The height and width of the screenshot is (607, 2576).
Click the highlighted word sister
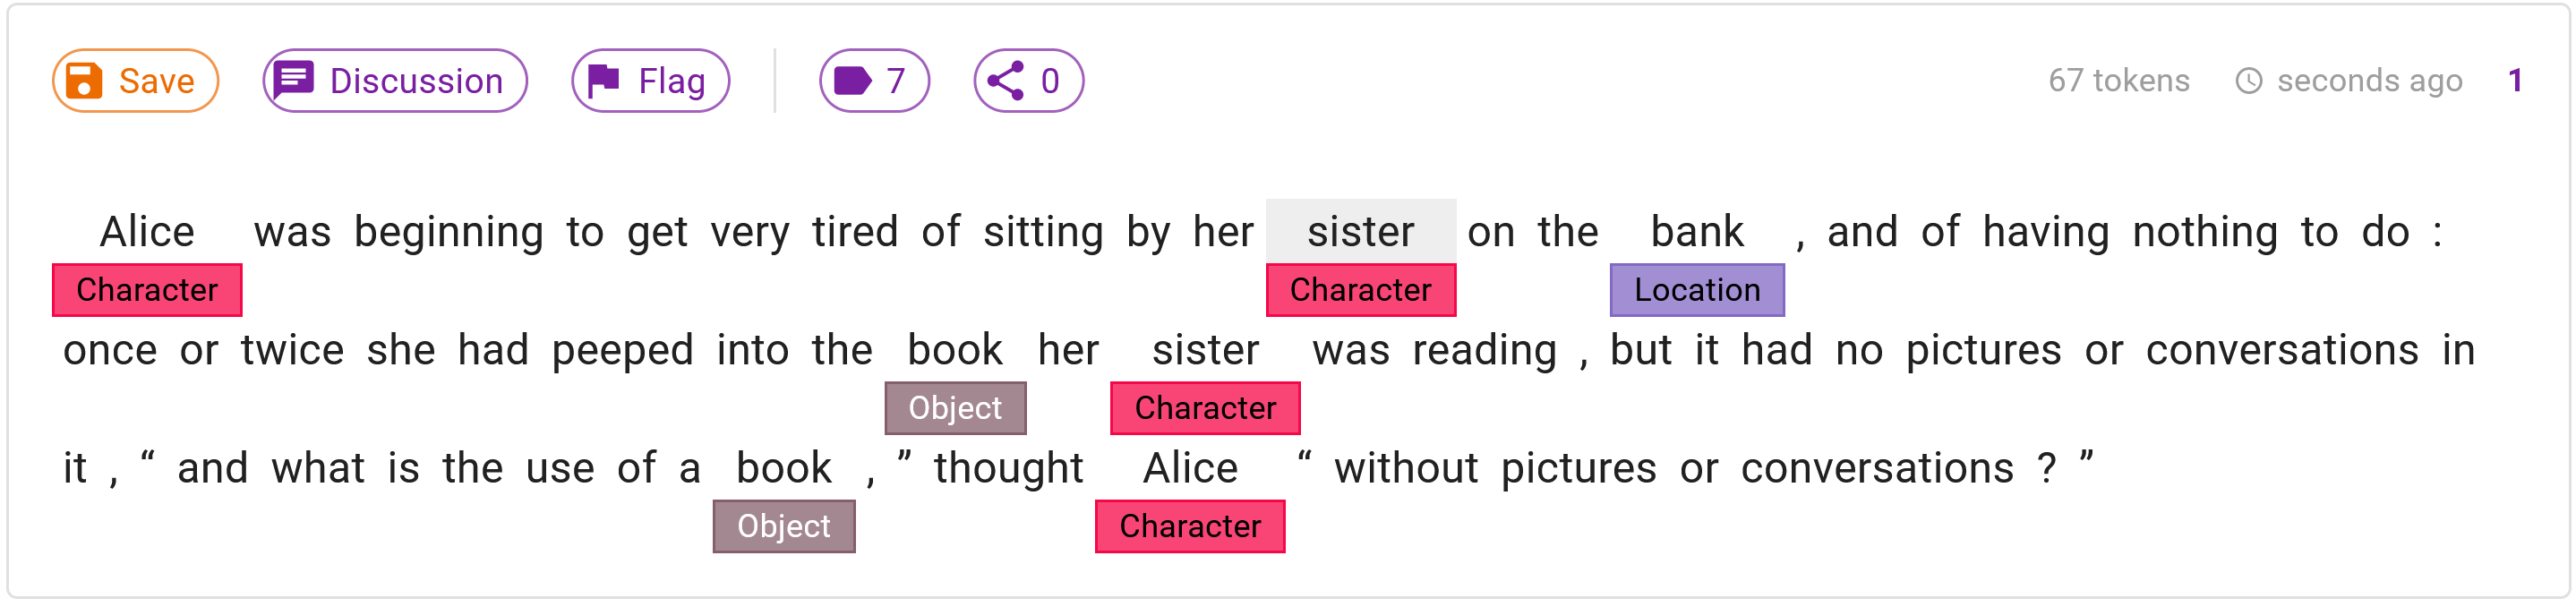tap(1361, 231)
